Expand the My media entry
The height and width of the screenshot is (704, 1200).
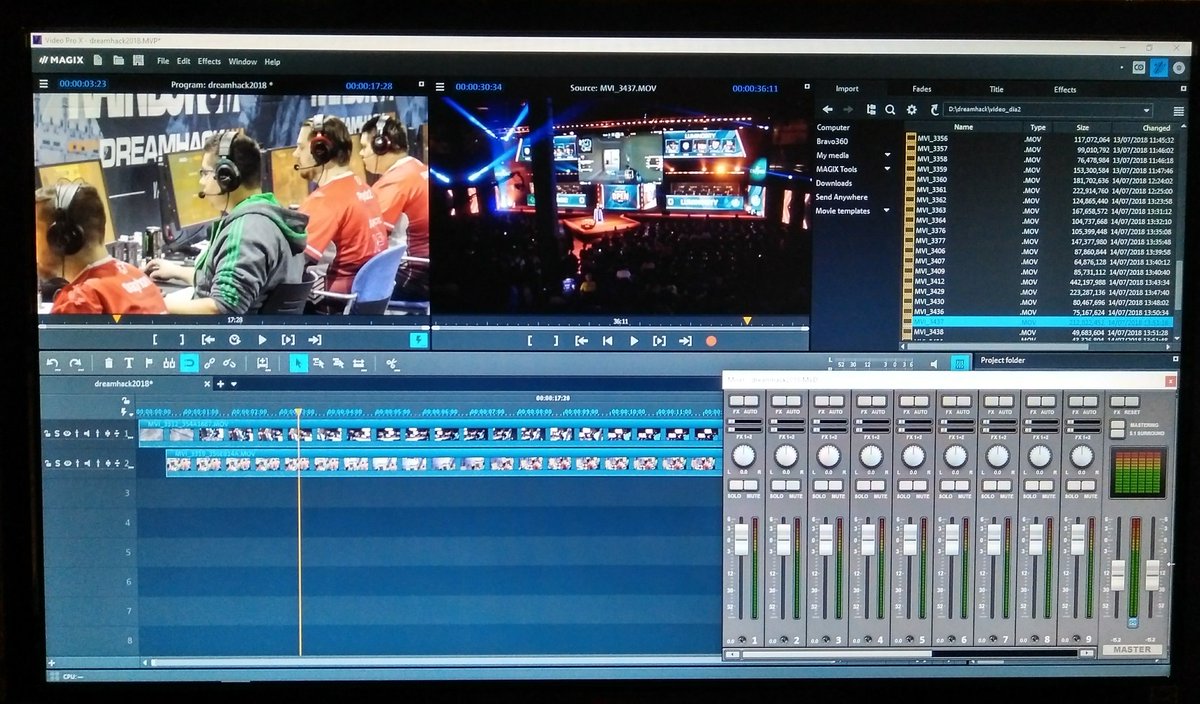(x=887, y=155)
